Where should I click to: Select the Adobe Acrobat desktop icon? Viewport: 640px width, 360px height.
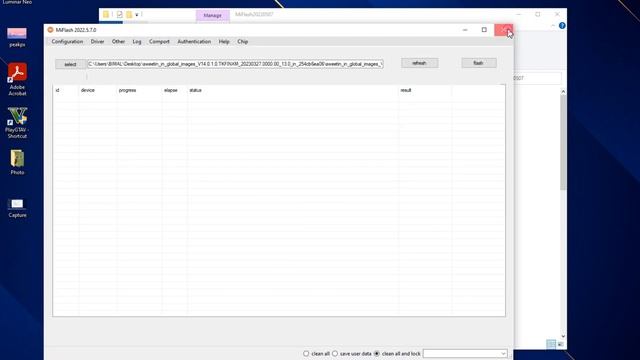[17, 80]
